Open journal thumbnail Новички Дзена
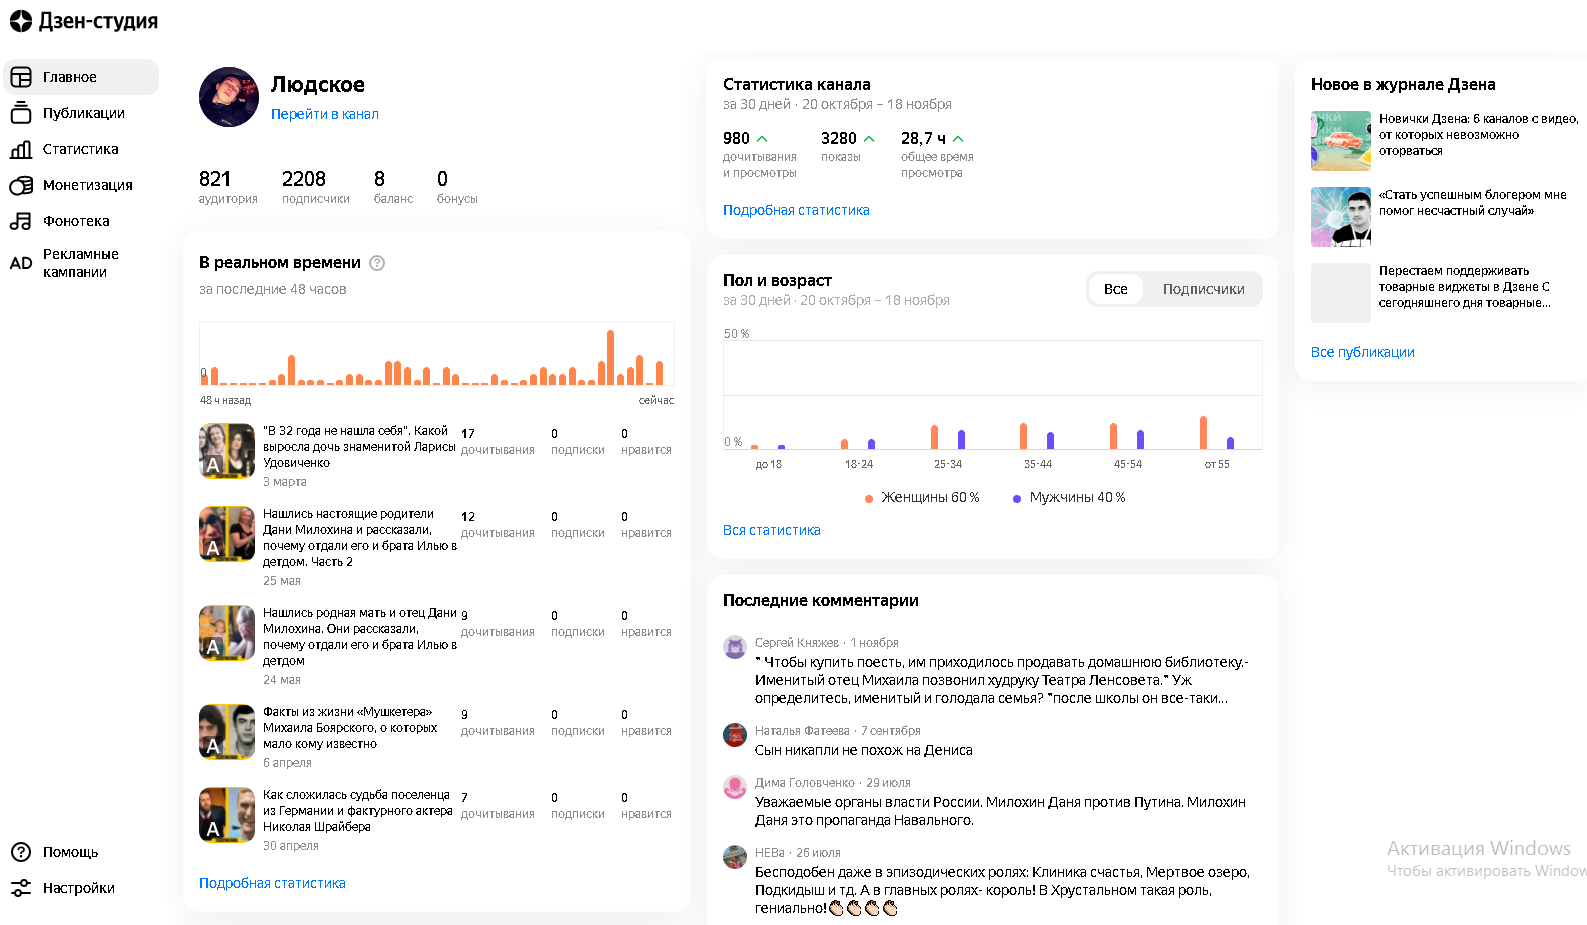1587x925 pixels. (x=1341, y=141)
